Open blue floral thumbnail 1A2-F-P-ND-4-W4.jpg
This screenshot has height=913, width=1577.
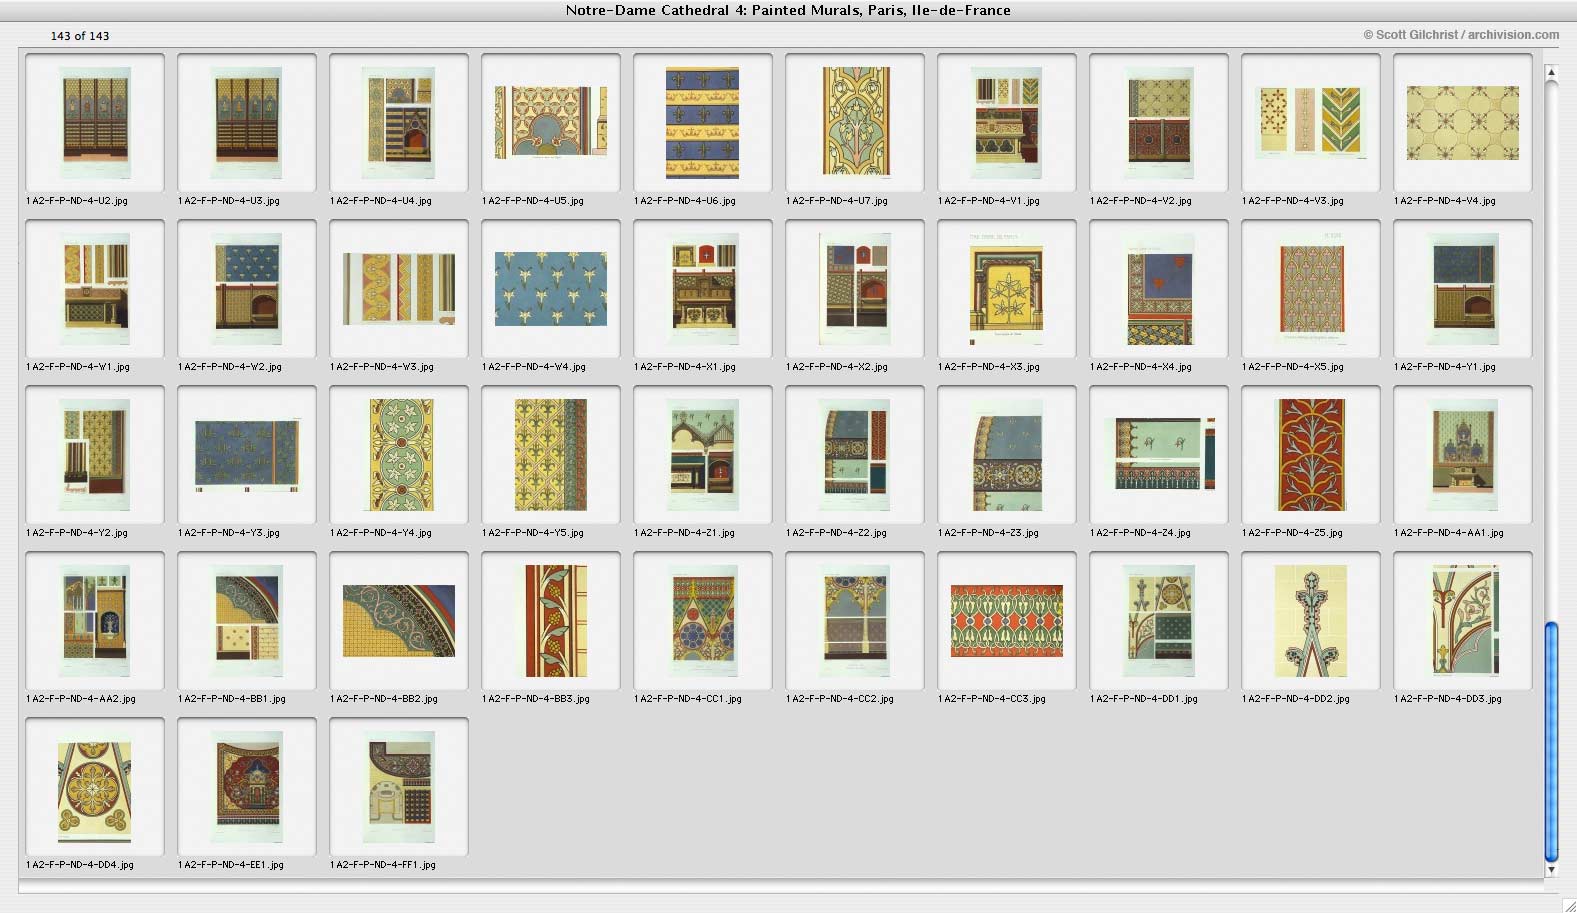[x=551, y=289]
